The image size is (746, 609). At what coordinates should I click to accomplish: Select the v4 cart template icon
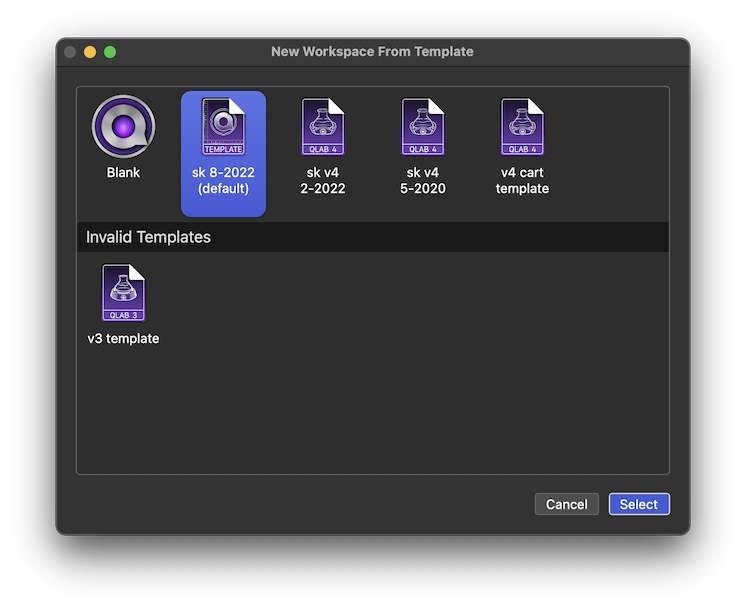coord(522,127)
